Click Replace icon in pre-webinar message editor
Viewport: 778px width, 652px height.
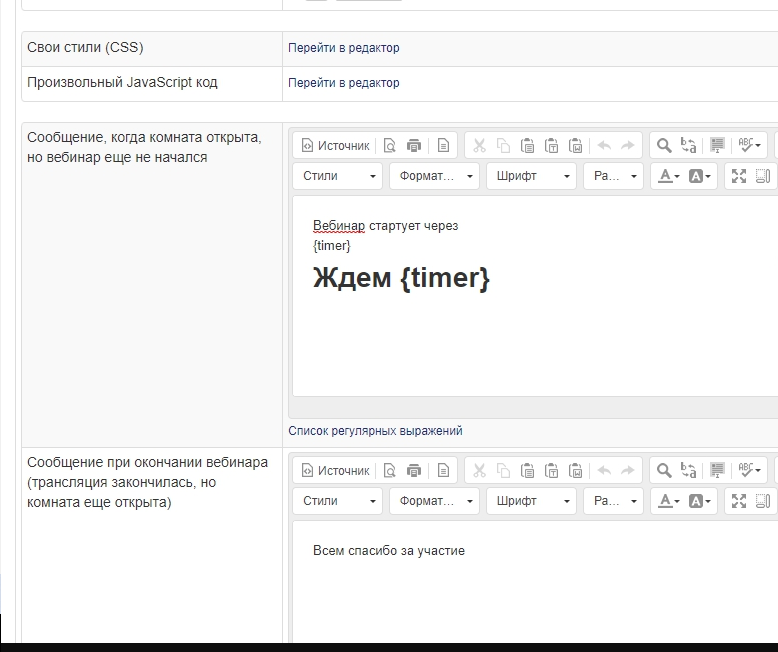pos(688,146)
